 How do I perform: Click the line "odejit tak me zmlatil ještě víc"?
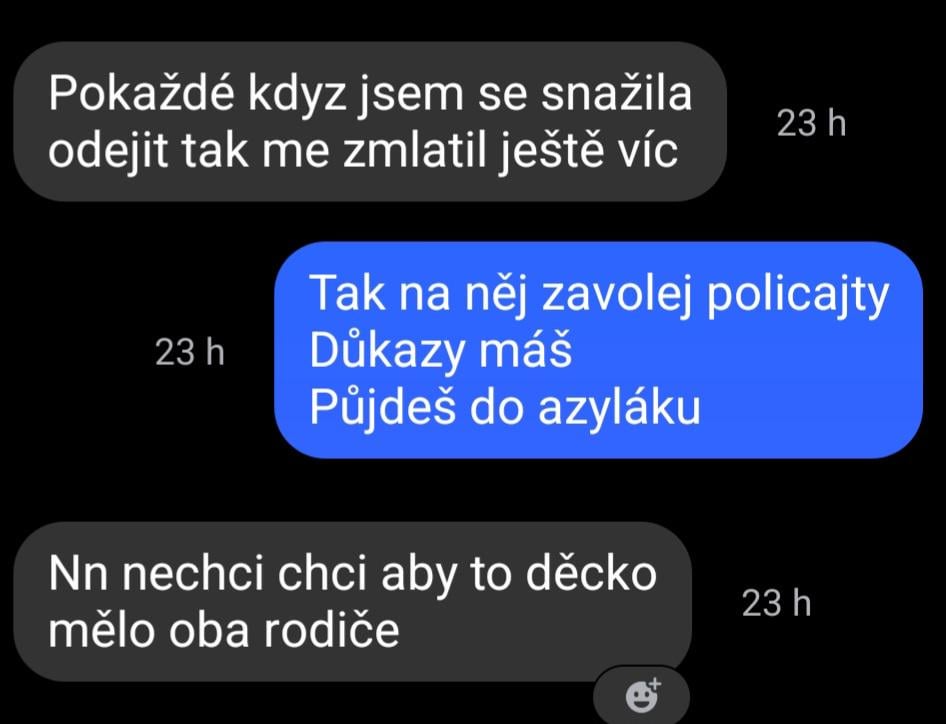point(363,150)
